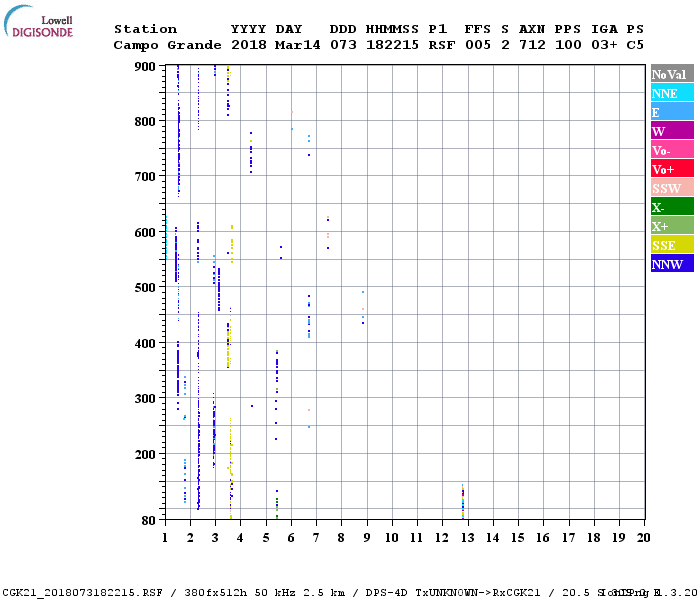This screenshot has height=600, width=700.
Task: Click the PPS value 100
Action: [x=568, y=45]
